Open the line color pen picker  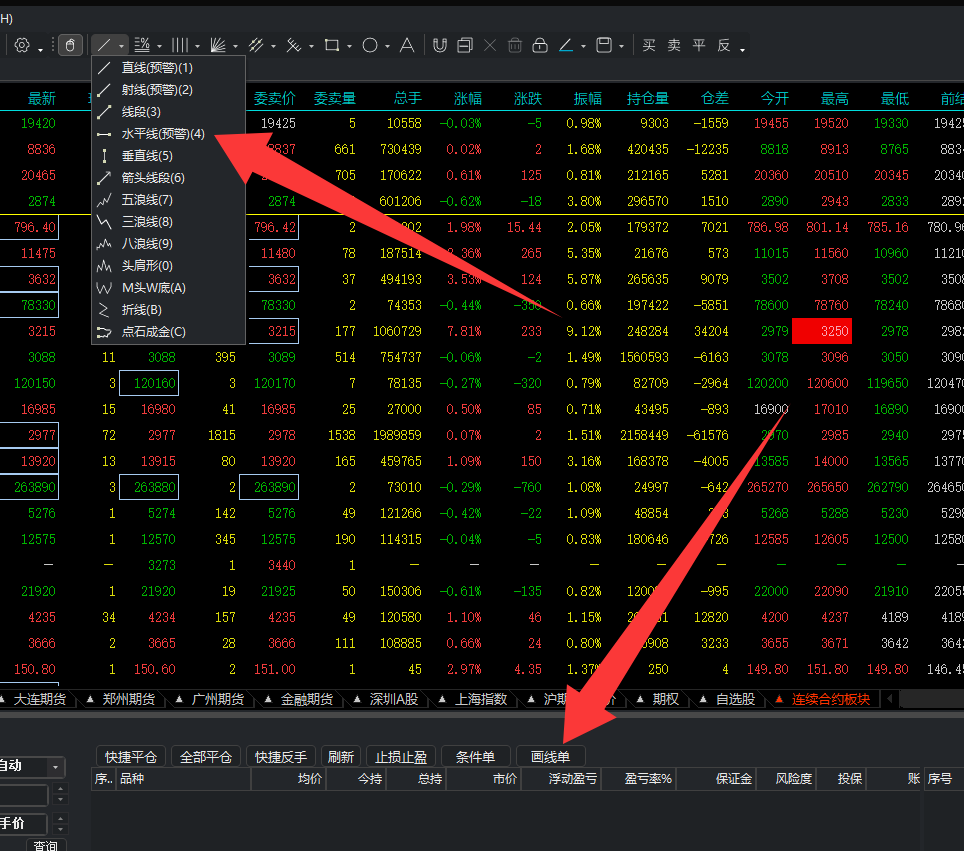point(566,45)
